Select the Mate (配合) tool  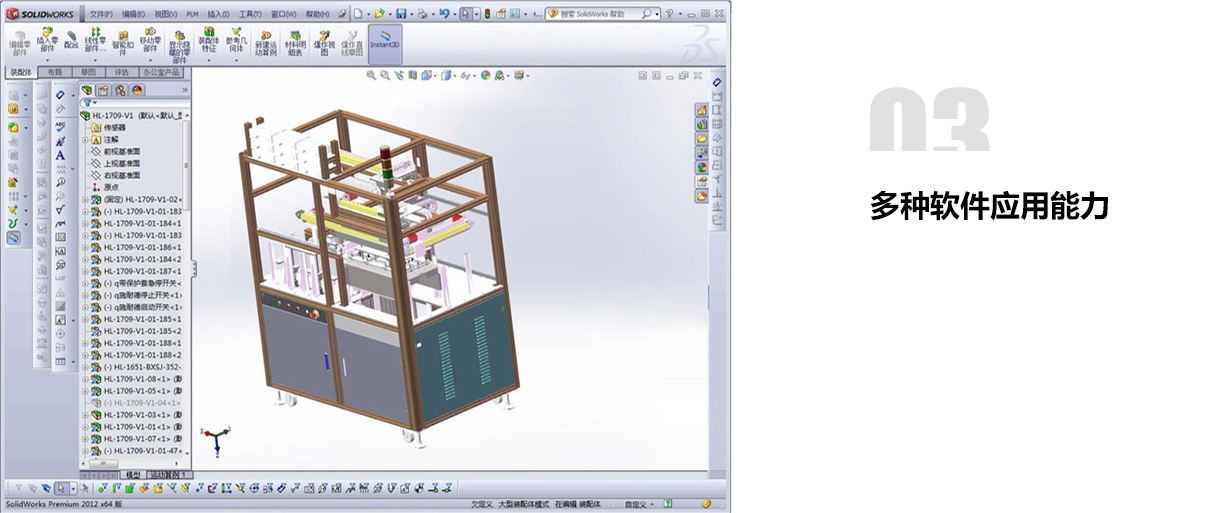pos(71,41)
